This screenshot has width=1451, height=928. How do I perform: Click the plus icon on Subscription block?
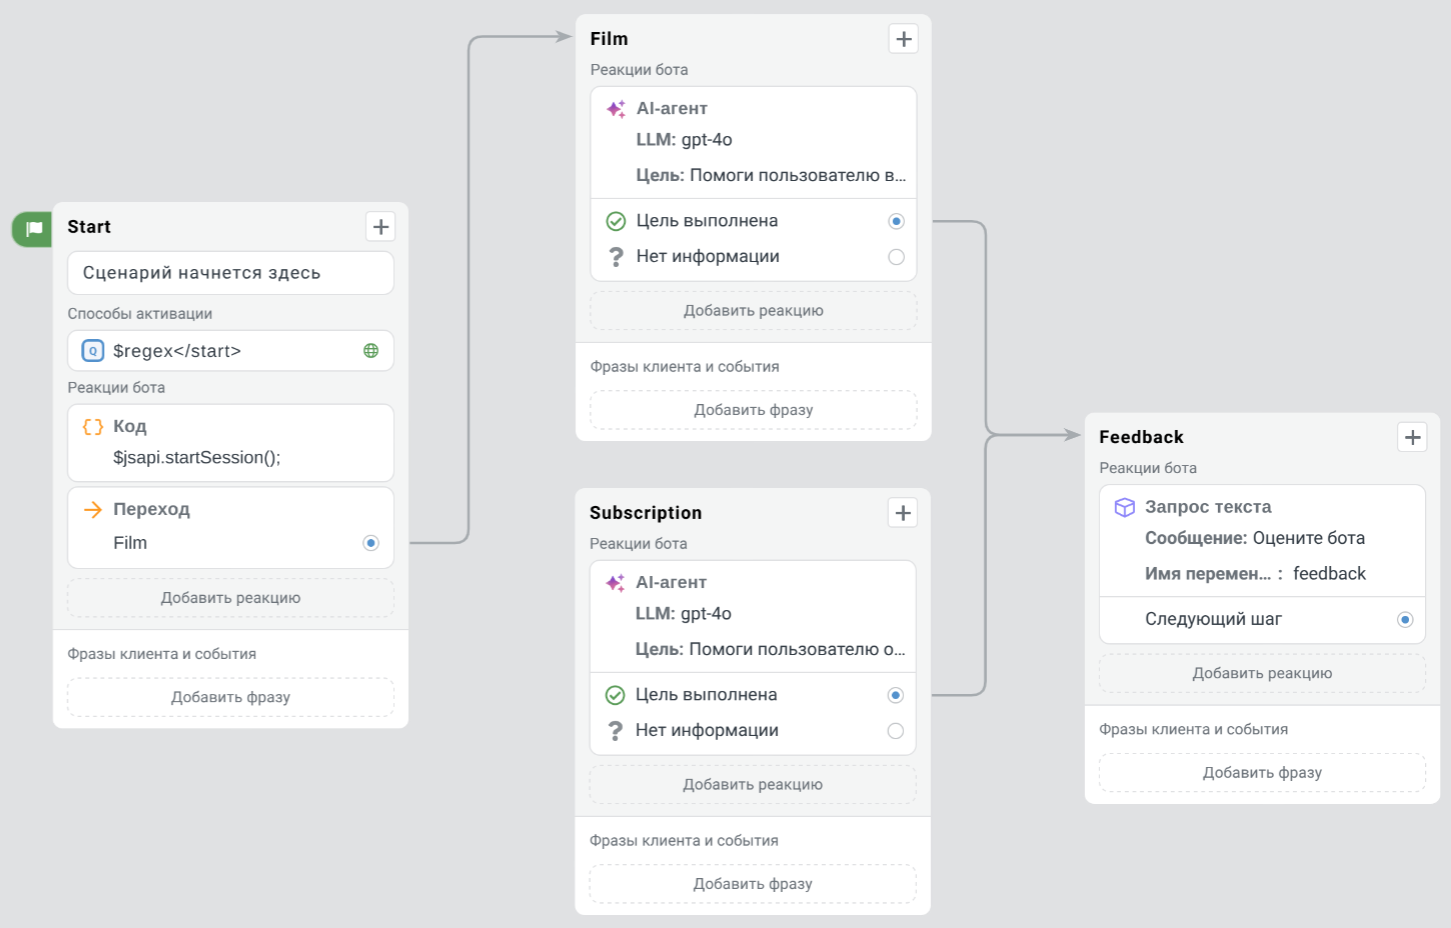coord(903,513)
